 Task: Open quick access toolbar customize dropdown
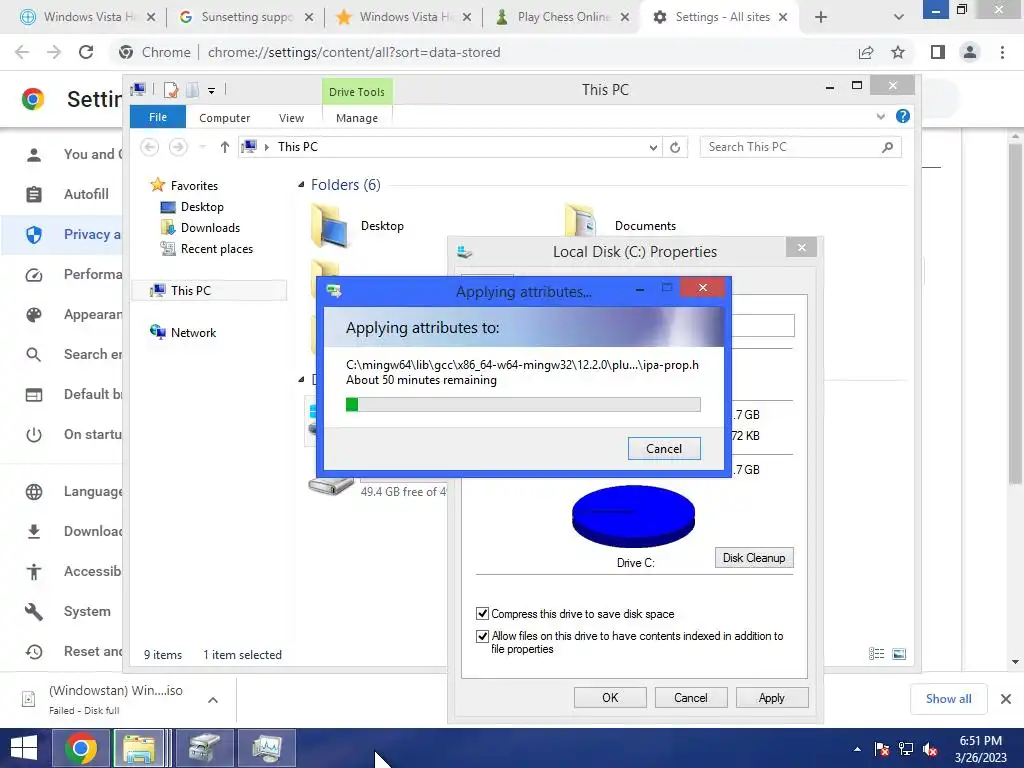pos(212,91)
